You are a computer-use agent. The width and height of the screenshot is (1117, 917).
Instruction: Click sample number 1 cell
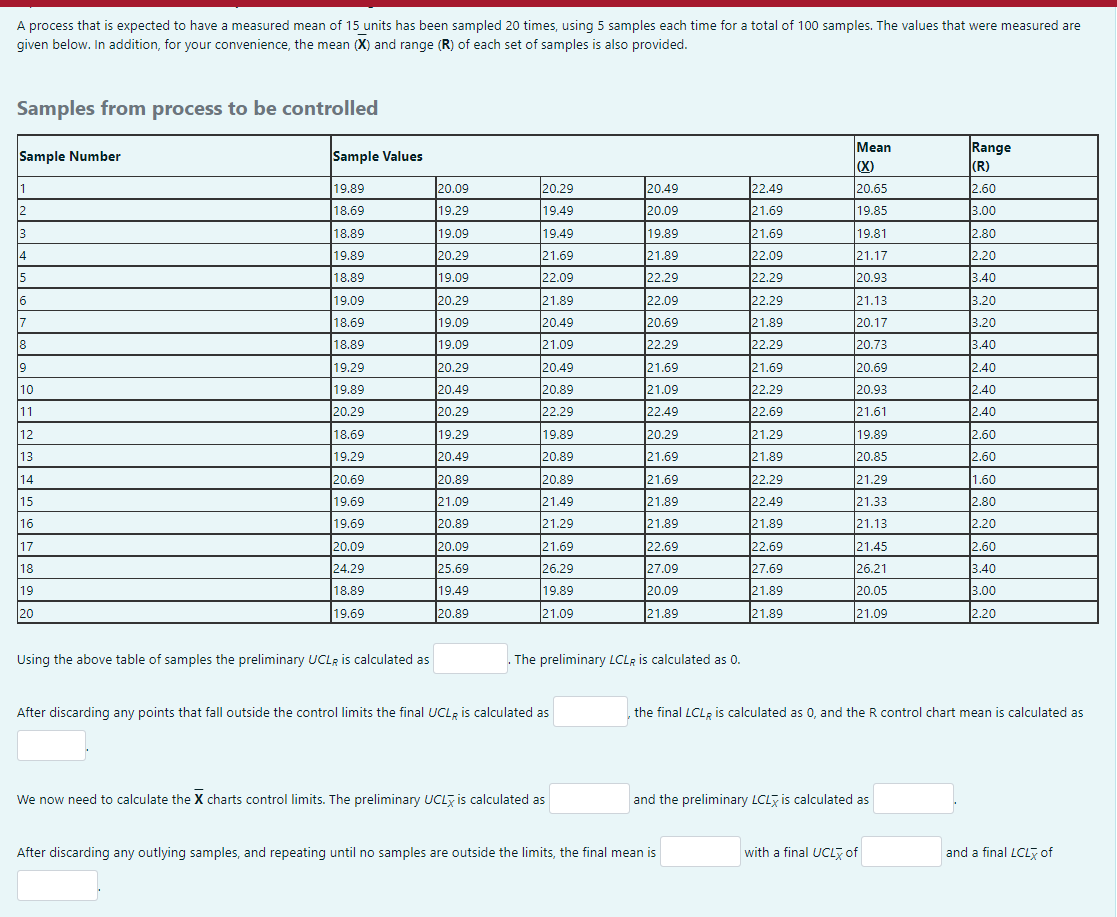175,189
